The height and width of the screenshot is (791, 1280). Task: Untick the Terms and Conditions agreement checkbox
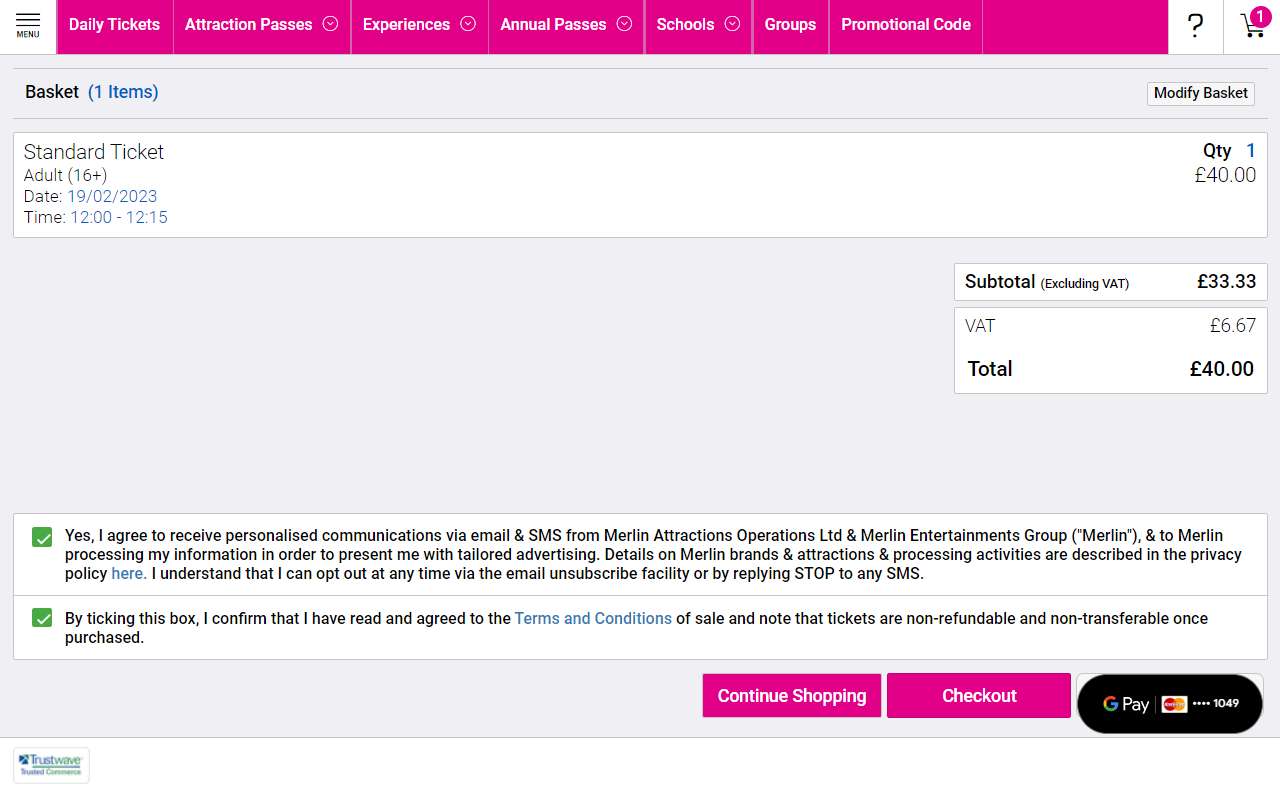tap(42, 618)
